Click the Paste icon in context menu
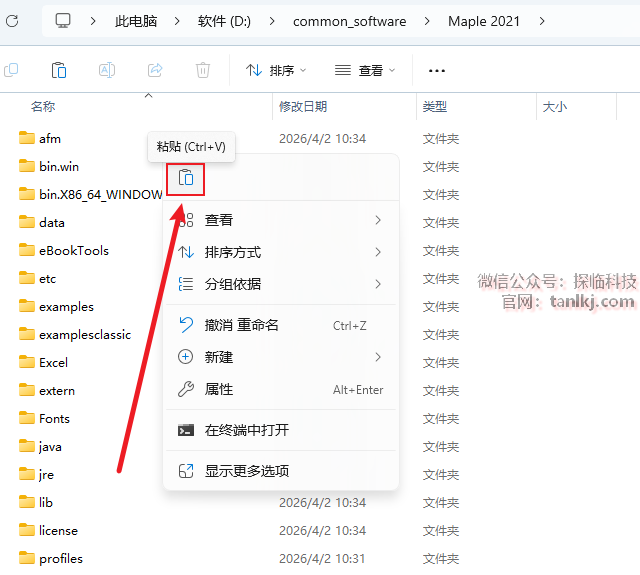Screen dimensions: 640x575 (186, 179)
